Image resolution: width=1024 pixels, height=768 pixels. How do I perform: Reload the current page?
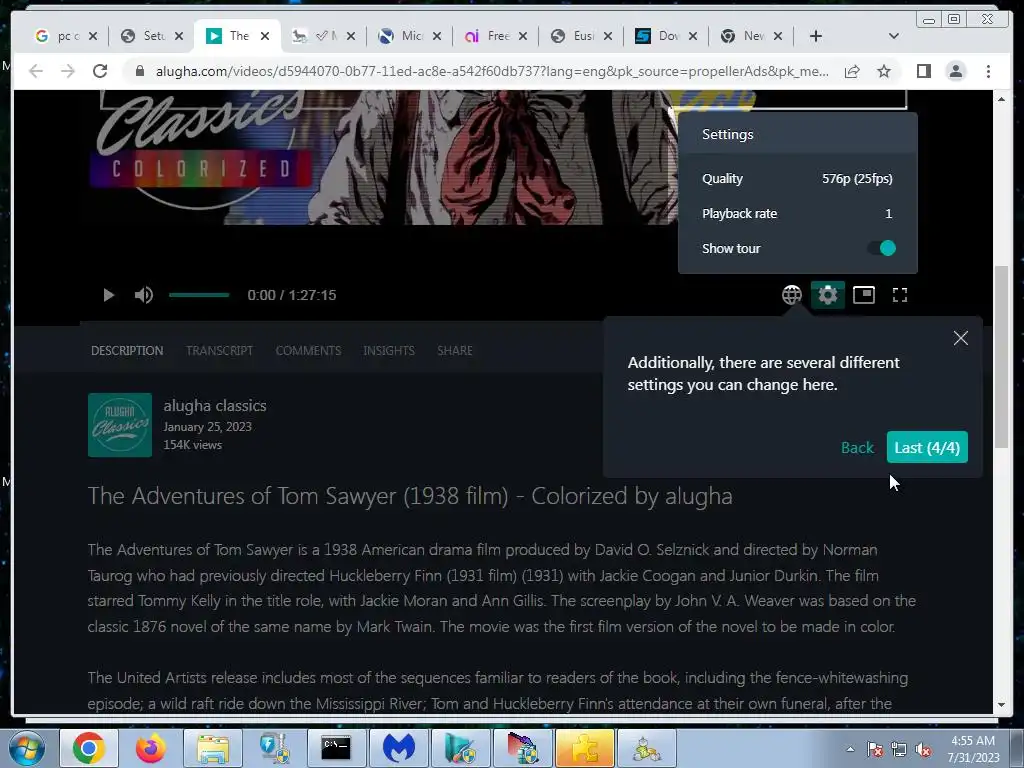pyautogui.click(x=99, y=71)
